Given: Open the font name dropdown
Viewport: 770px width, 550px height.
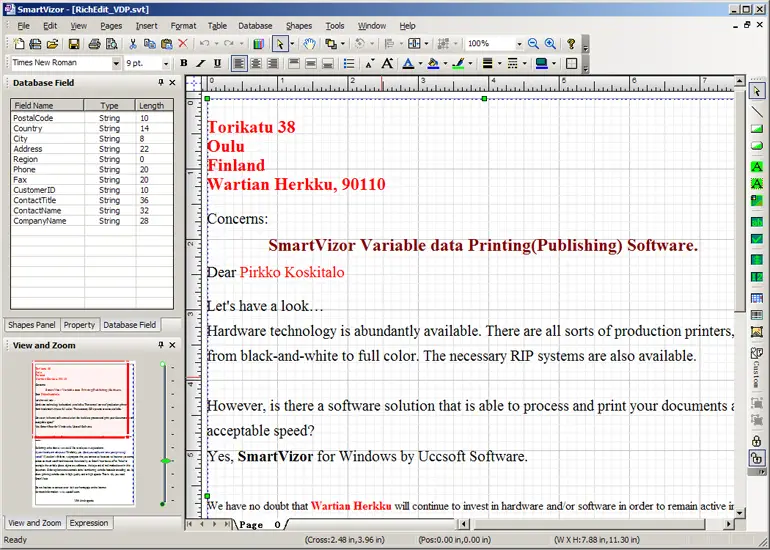Looking at the screenshot, I should click(x=114, y=63).
